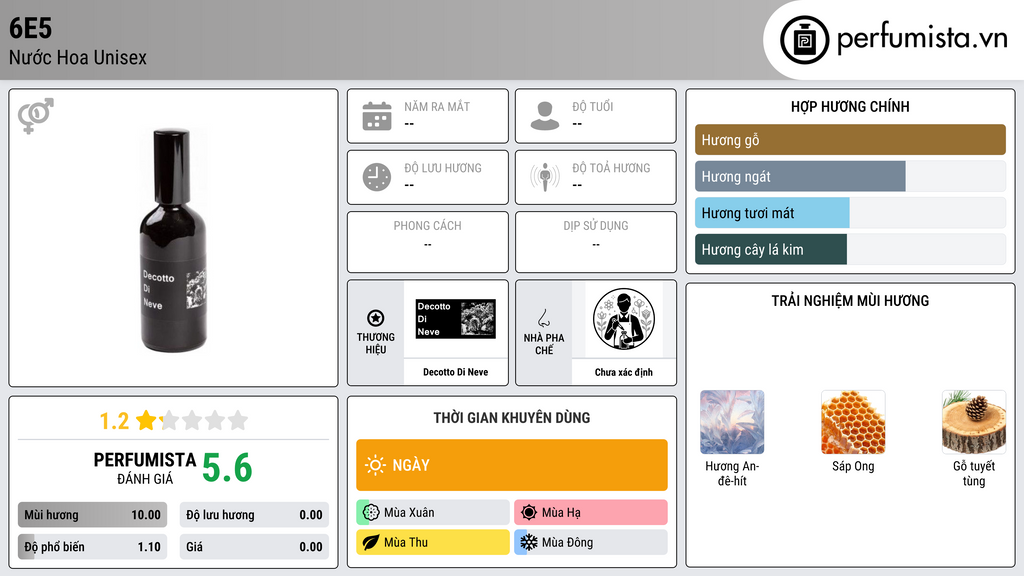The width and height of the screenshot is (1024, 576).
Task: Click the 1.2 star rating value
Action: [114, 421]
